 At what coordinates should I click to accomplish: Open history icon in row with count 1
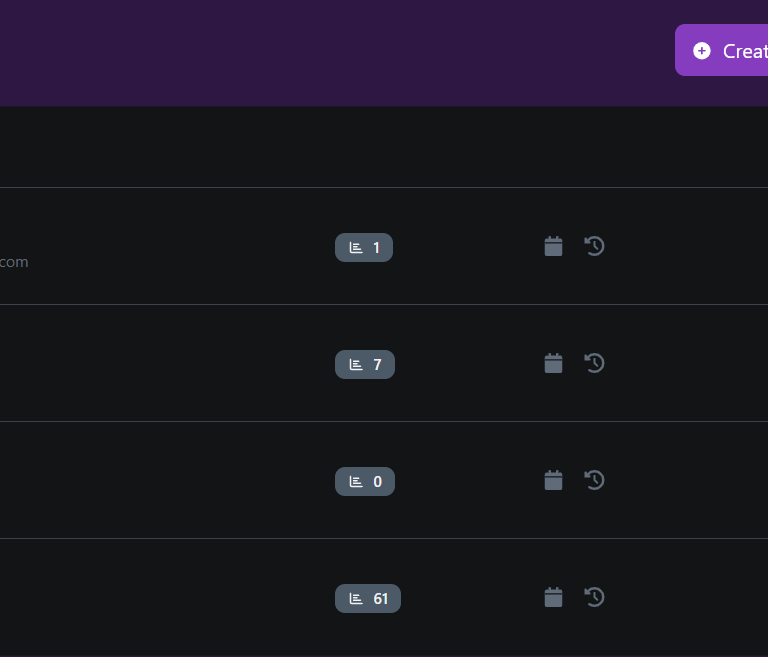tap(595, 246)
